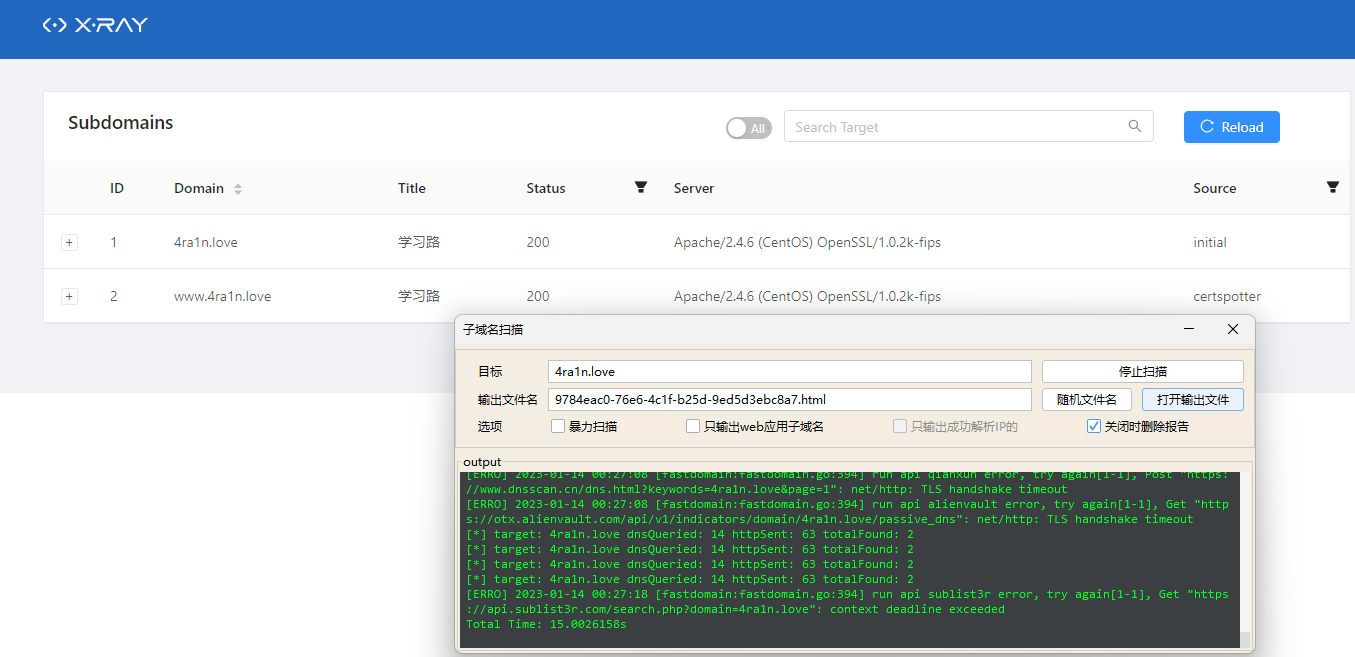This screenshot has height=657, width=1355.
Task: Click 停止扫描 to stop scanning
Action: coord(1142,371)
